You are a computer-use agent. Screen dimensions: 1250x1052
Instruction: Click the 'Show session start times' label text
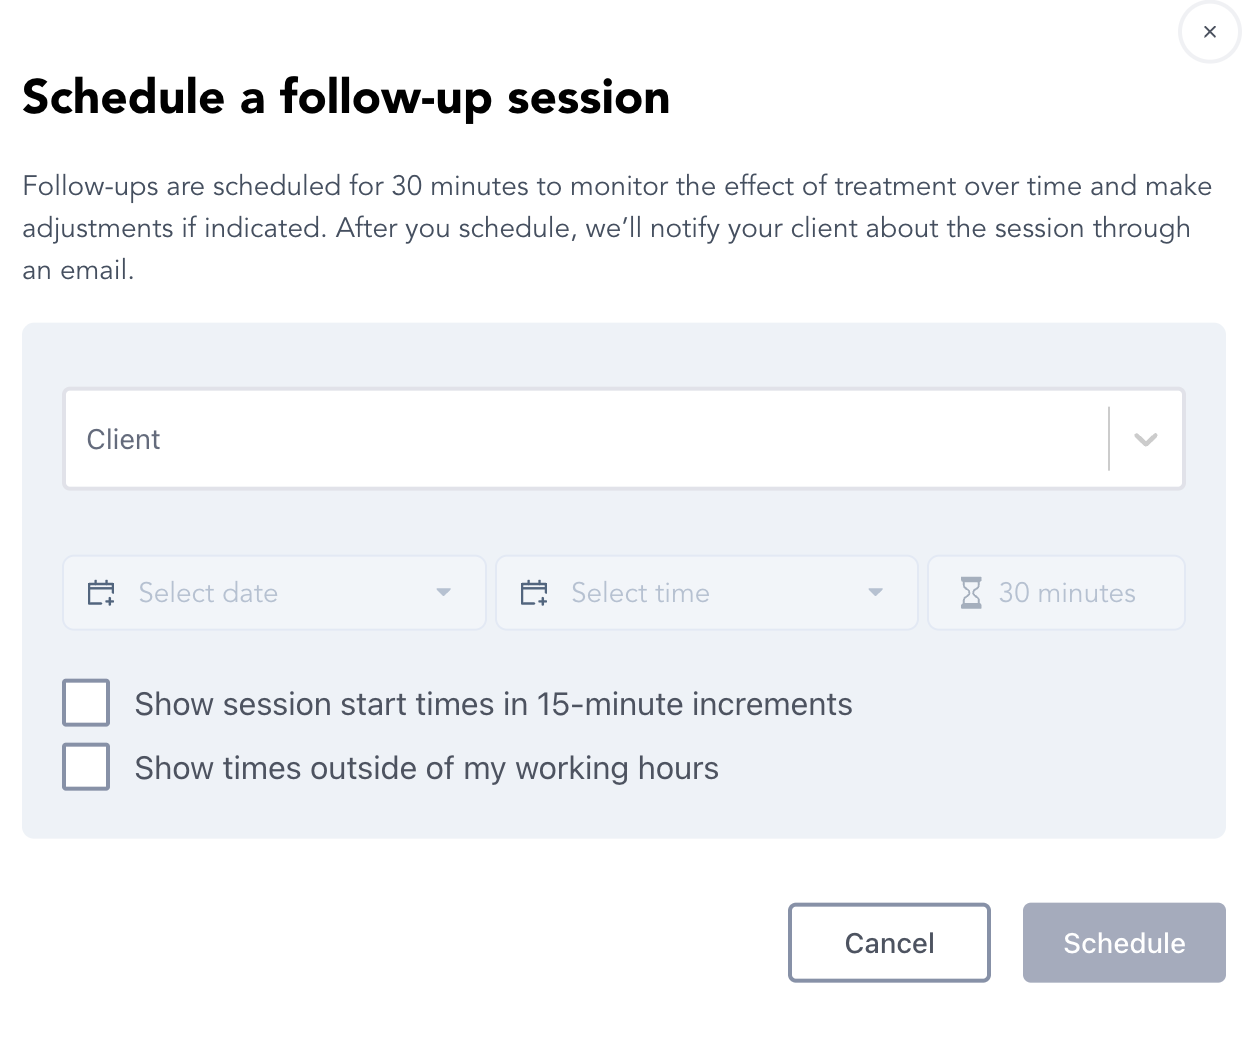[x=493, y=704]
